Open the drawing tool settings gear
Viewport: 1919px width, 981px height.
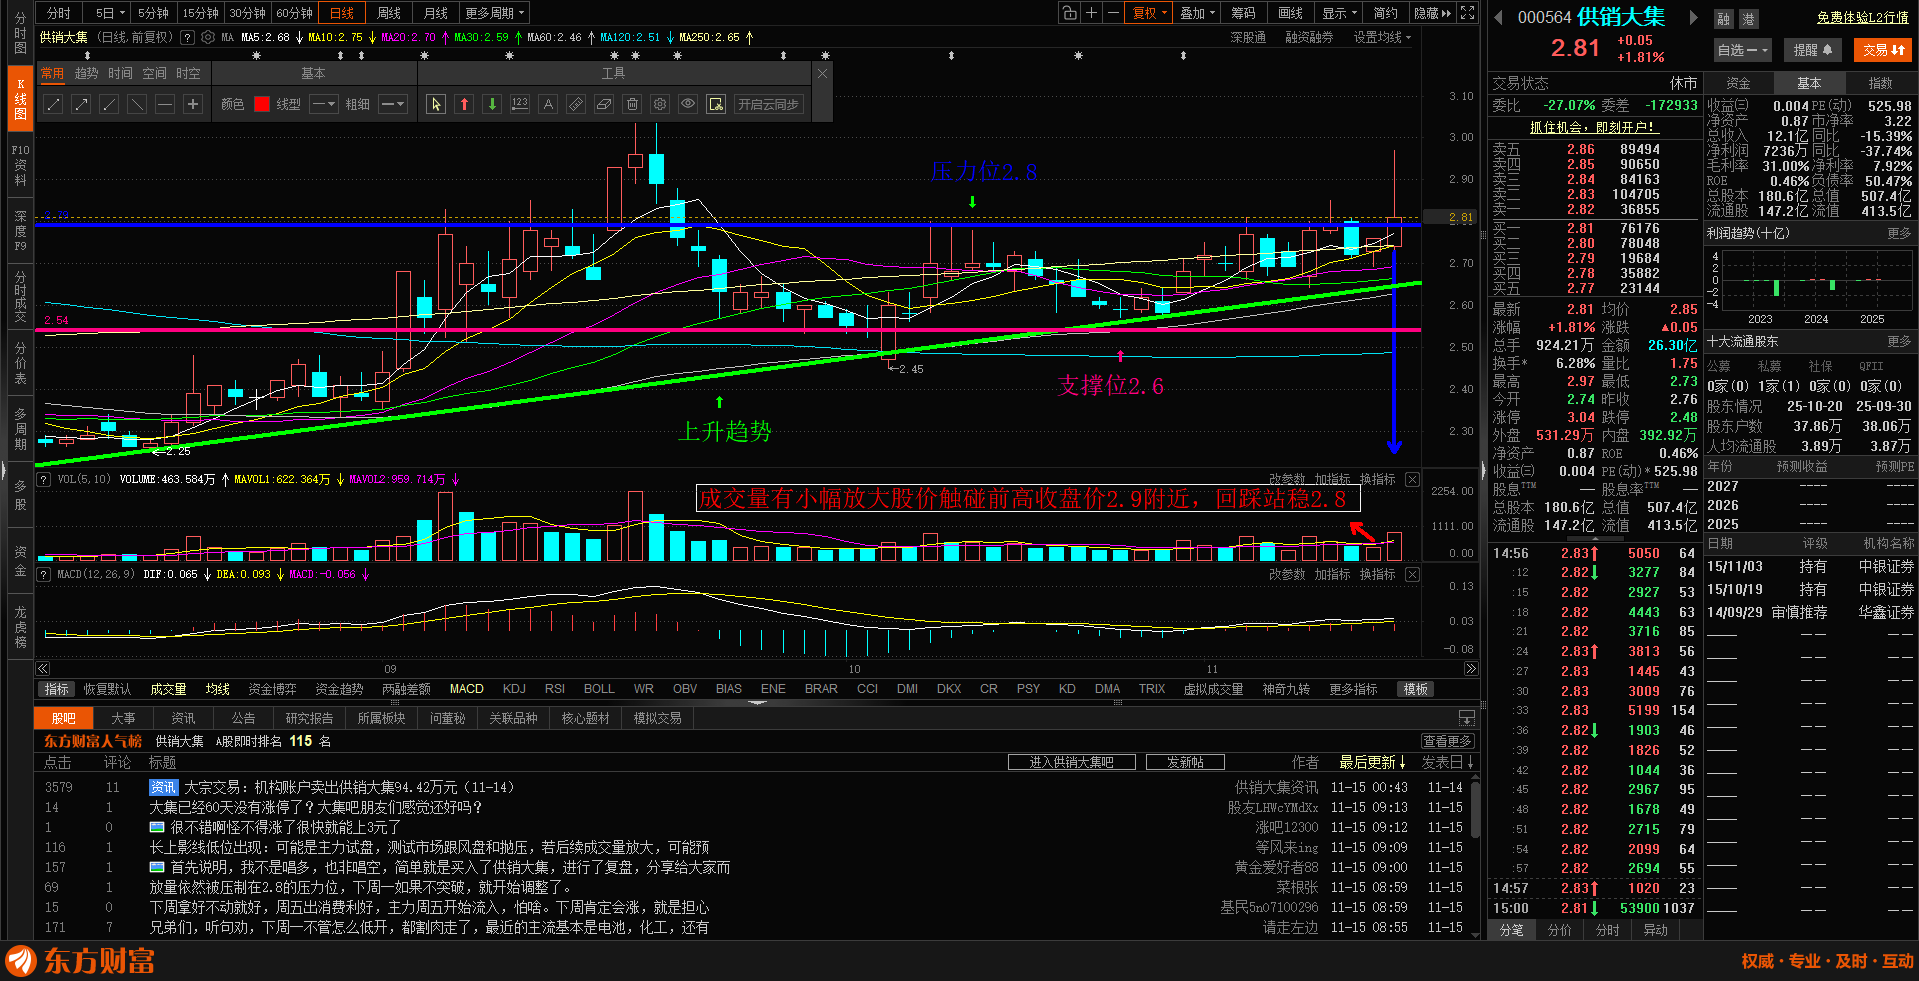660,104
